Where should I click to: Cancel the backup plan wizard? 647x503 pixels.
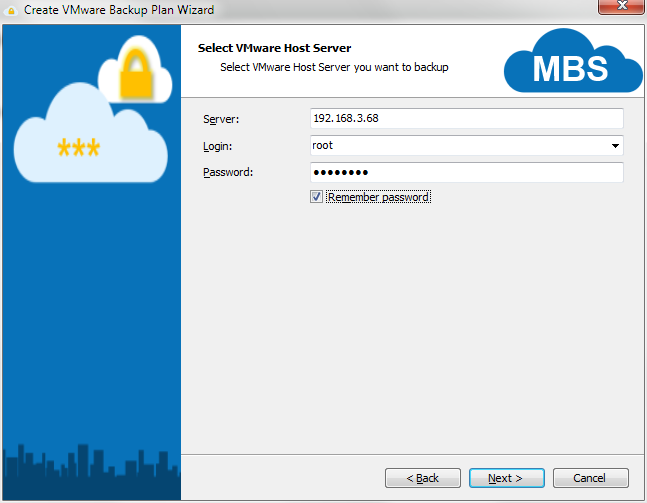pyautogui.click(x=590, y=478)
